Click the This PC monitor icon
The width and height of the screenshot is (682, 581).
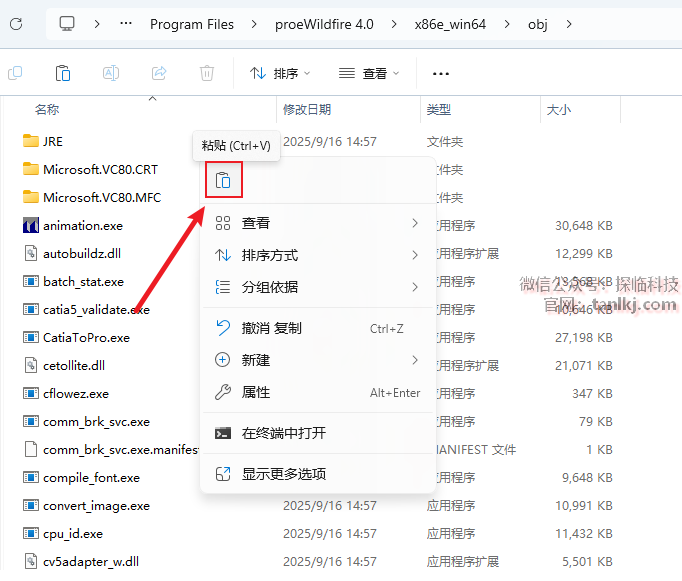67,24
